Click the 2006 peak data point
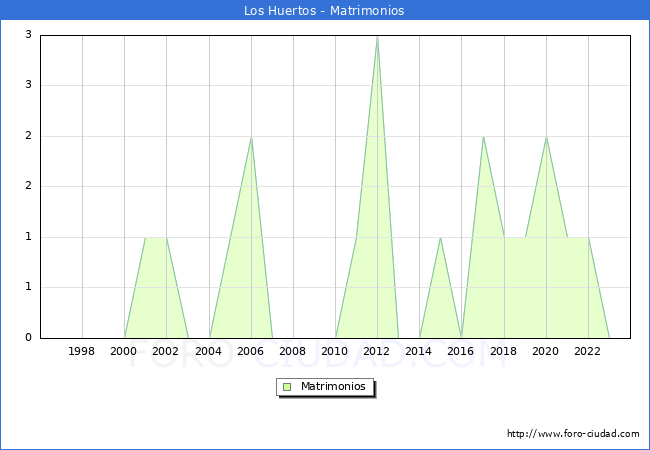650x450 pixels. (251, 137)
